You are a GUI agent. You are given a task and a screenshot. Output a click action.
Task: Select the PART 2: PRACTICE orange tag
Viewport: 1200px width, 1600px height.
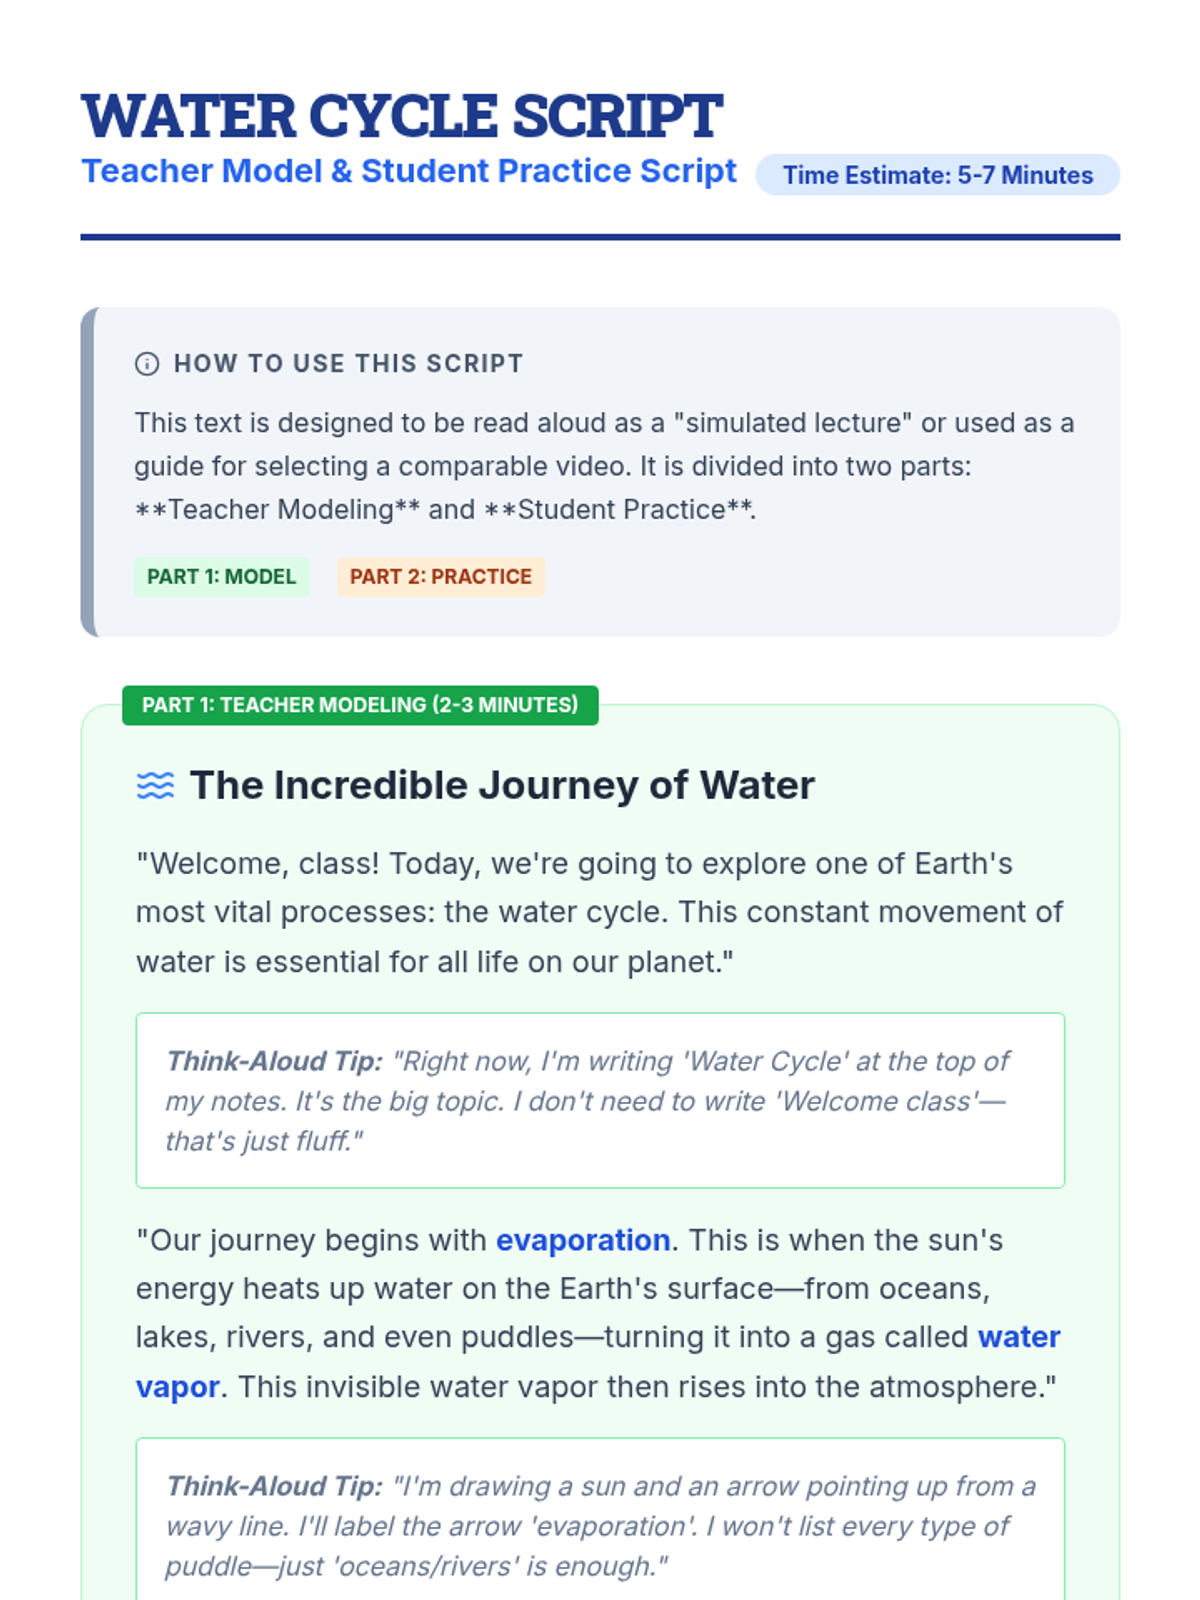[441, 577]
